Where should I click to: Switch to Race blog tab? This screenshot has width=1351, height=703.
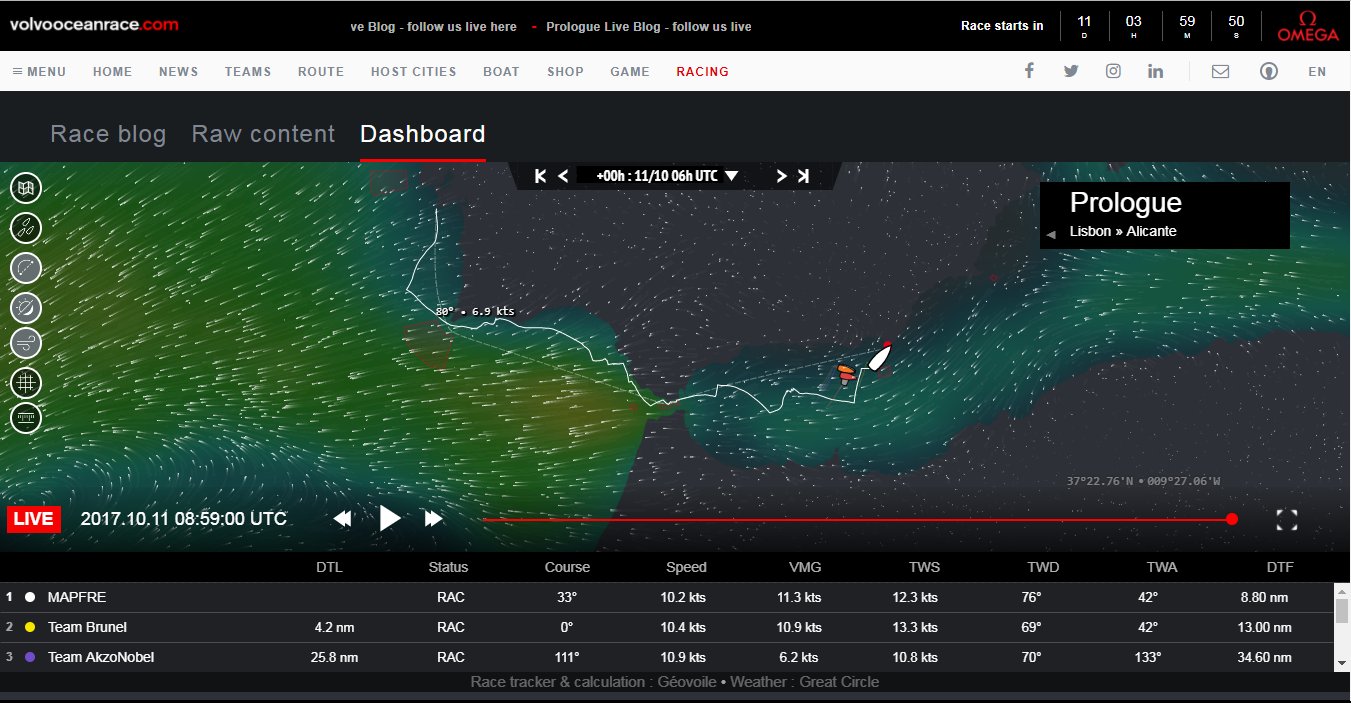click(x=108, y=134)
